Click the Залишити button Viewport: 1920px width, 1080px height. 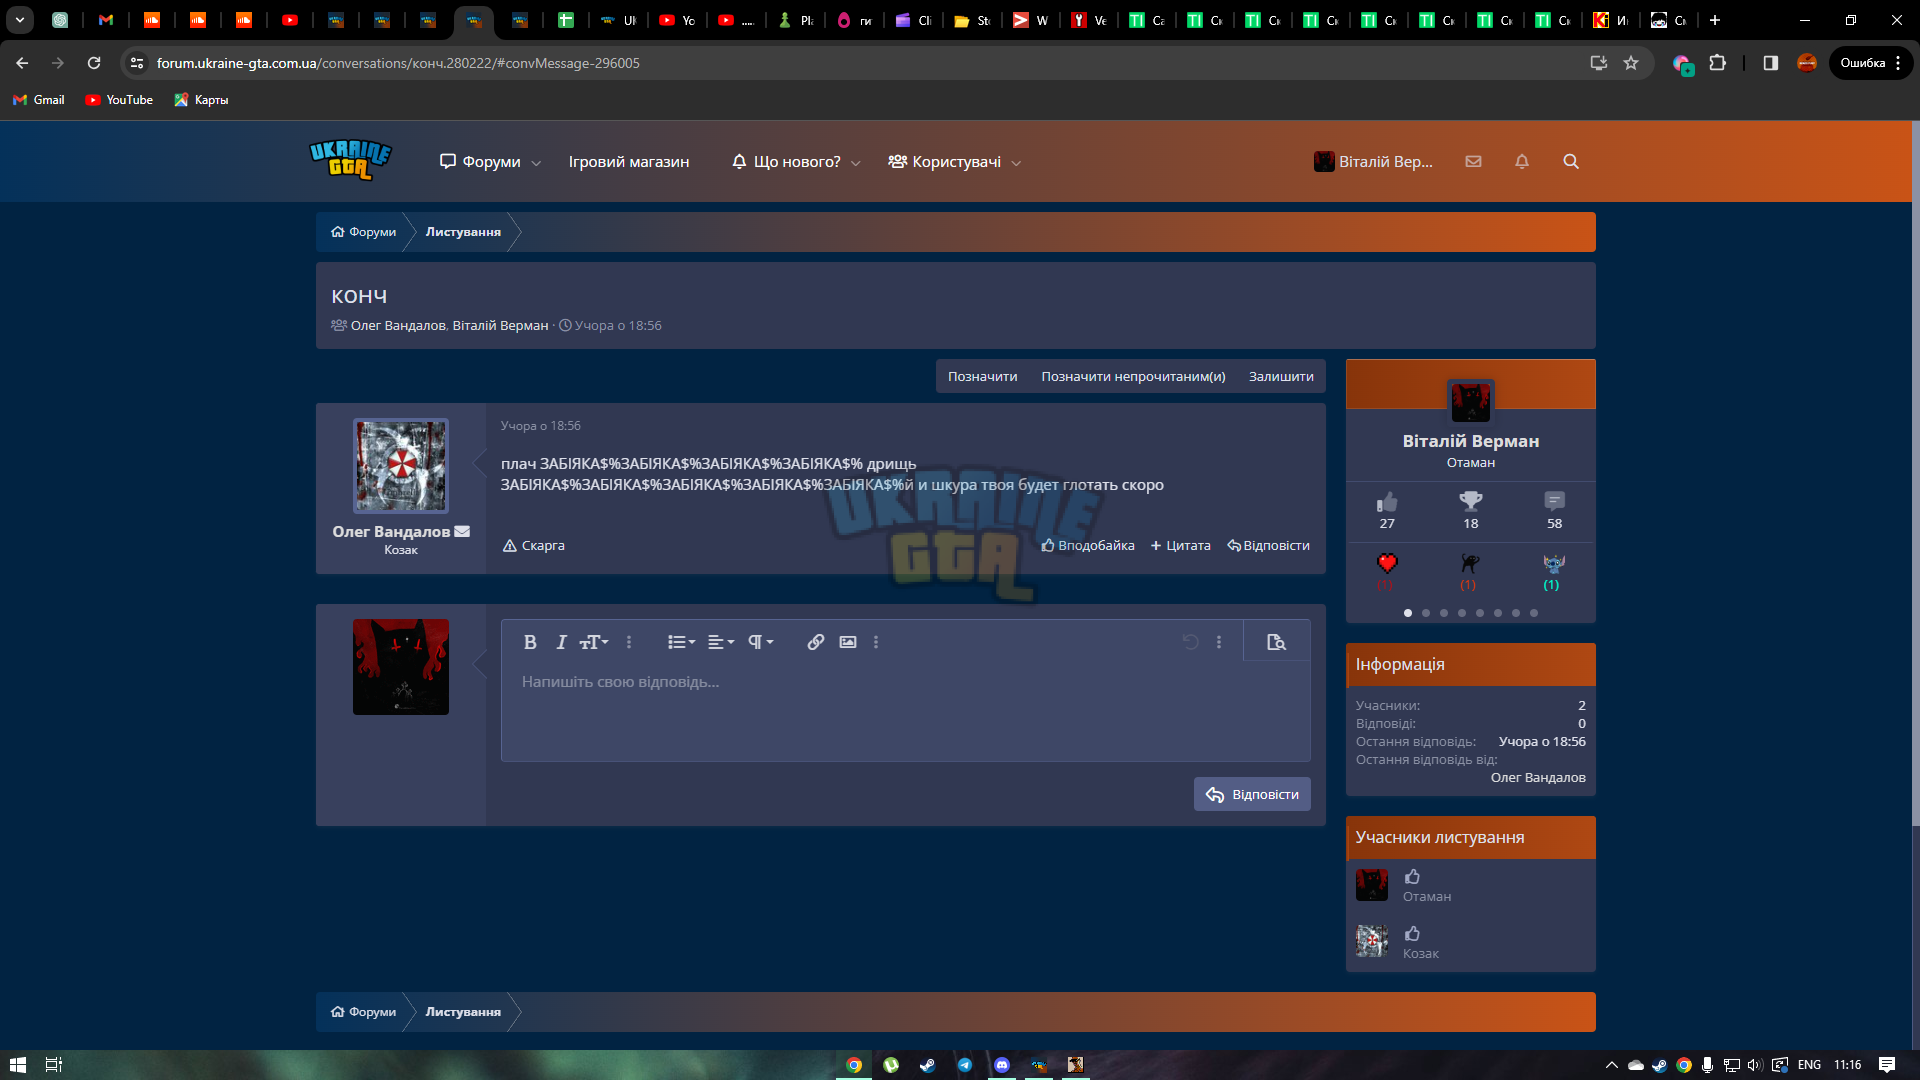1281,376
